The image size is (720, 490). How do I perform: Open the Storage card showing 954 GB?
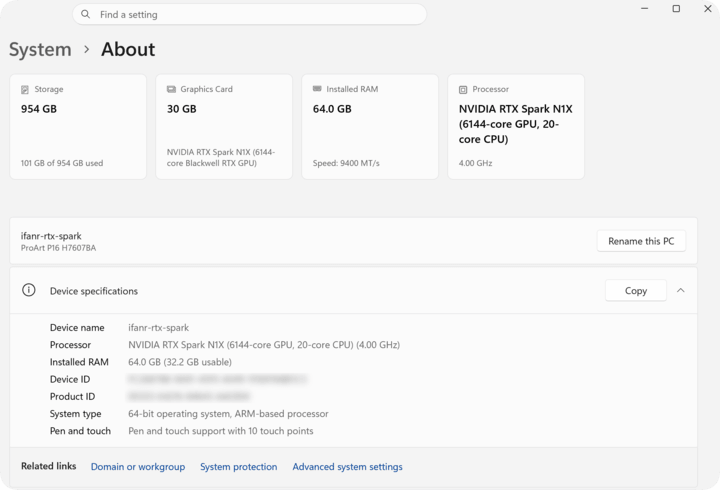pos(78,126)
